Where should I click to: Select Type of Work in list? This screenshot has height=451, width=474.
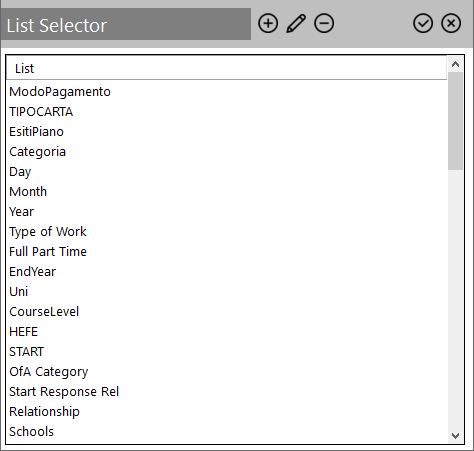(227, 232)
